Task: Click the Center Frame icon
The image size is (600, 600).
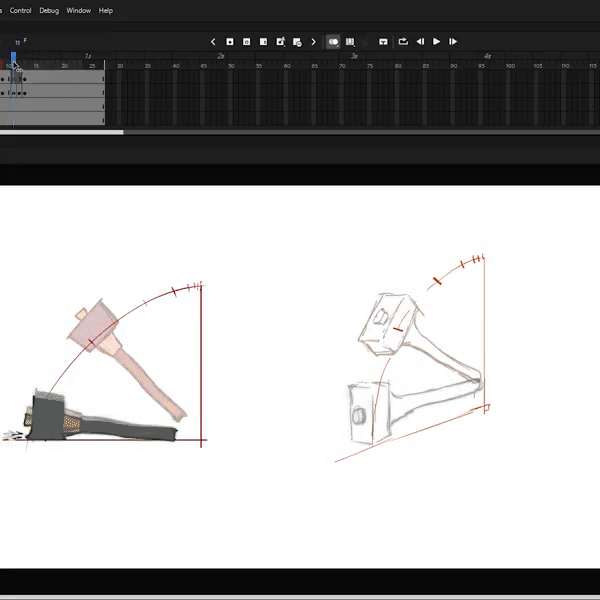Action: pos(383,42)
